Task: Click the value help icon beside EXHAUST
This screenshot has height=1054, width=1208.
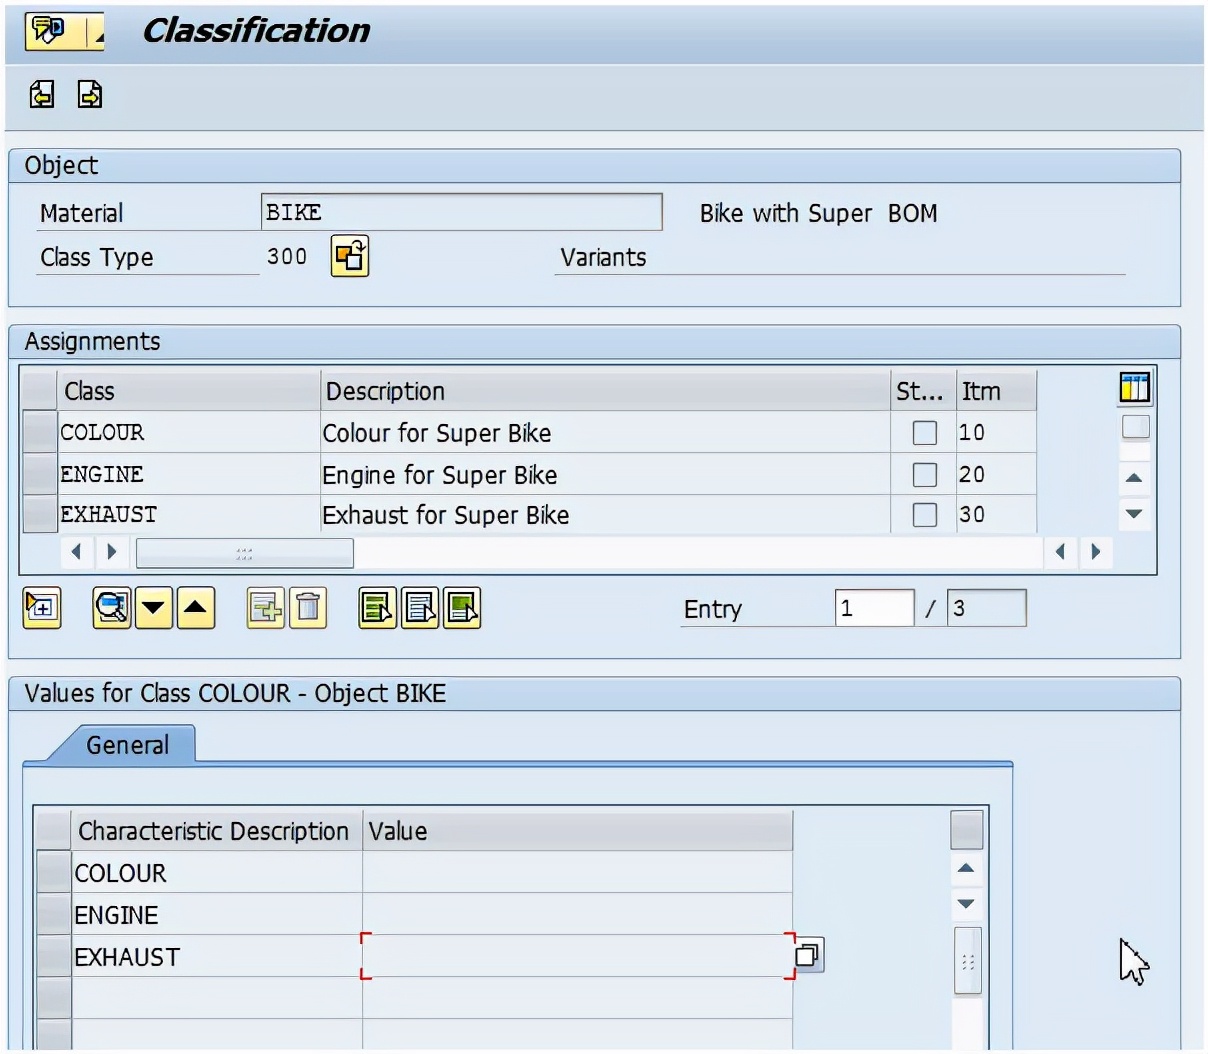Action: (x=808, y=955)
